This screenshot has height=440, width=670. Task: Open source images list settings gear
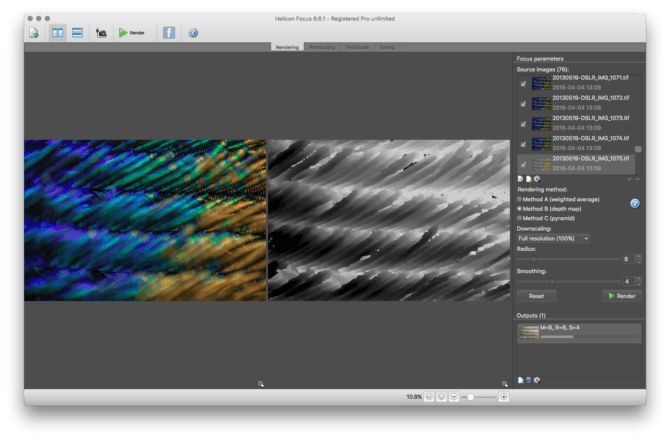coord(537,179)
